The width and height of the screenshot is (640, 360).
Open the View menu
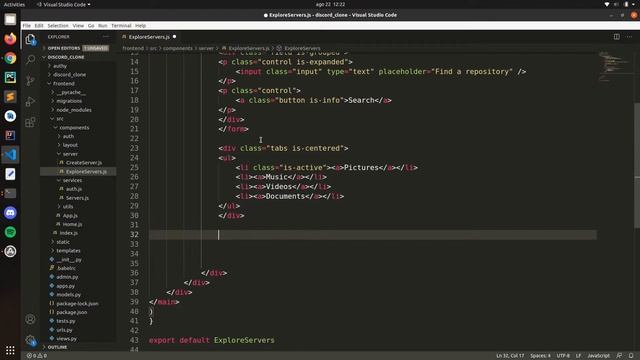tap(78, 25)
